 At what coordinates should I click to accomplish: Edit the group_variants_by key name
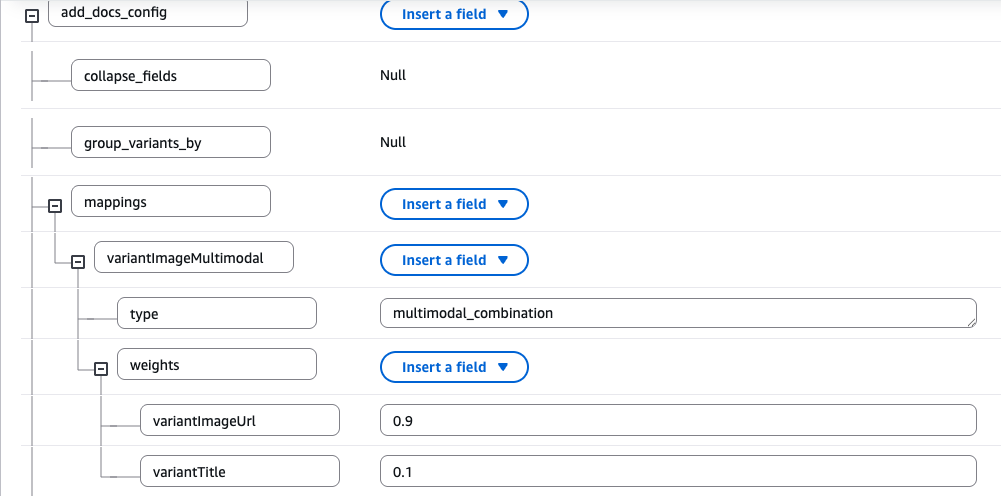click(171, 142)
